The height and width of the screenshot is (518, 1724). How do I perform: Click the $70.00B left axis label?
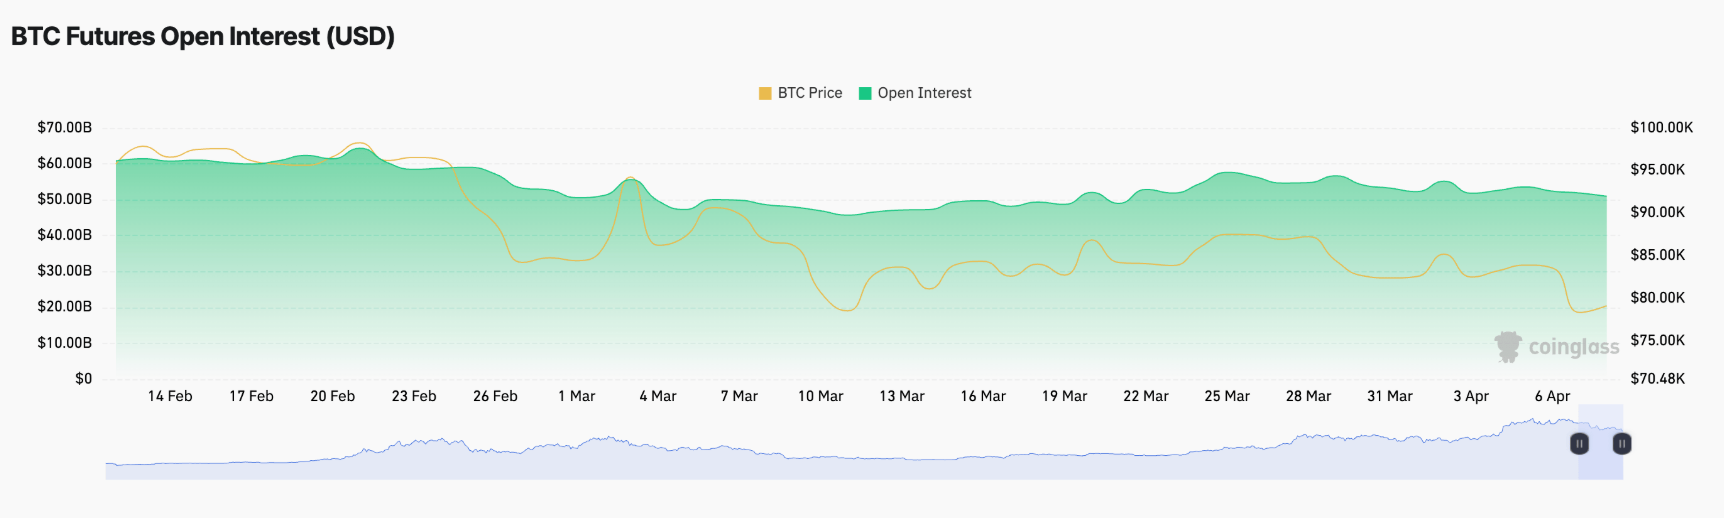pos(65,127)
